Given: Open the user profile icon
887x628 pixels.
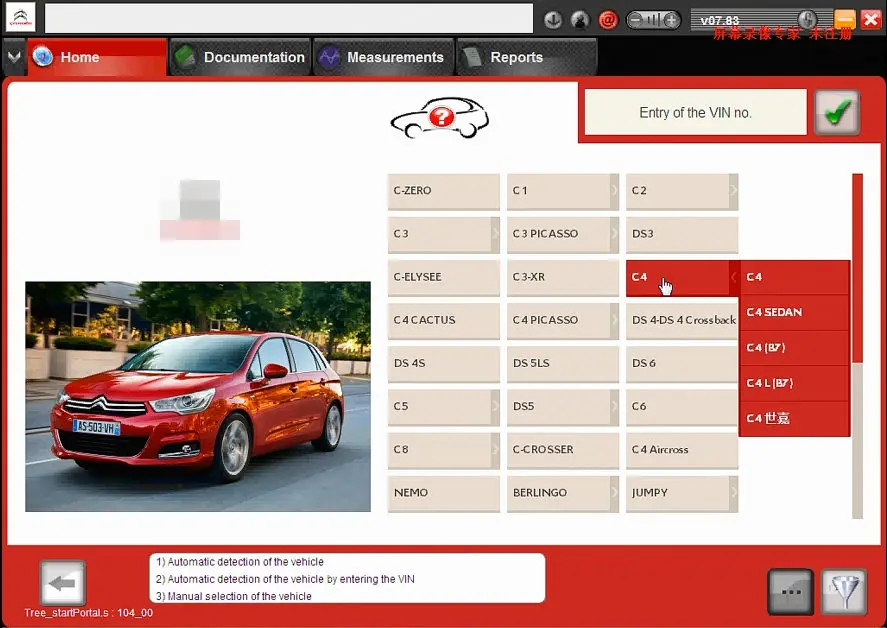Looking at the screenshot, I should click(580, 20).
